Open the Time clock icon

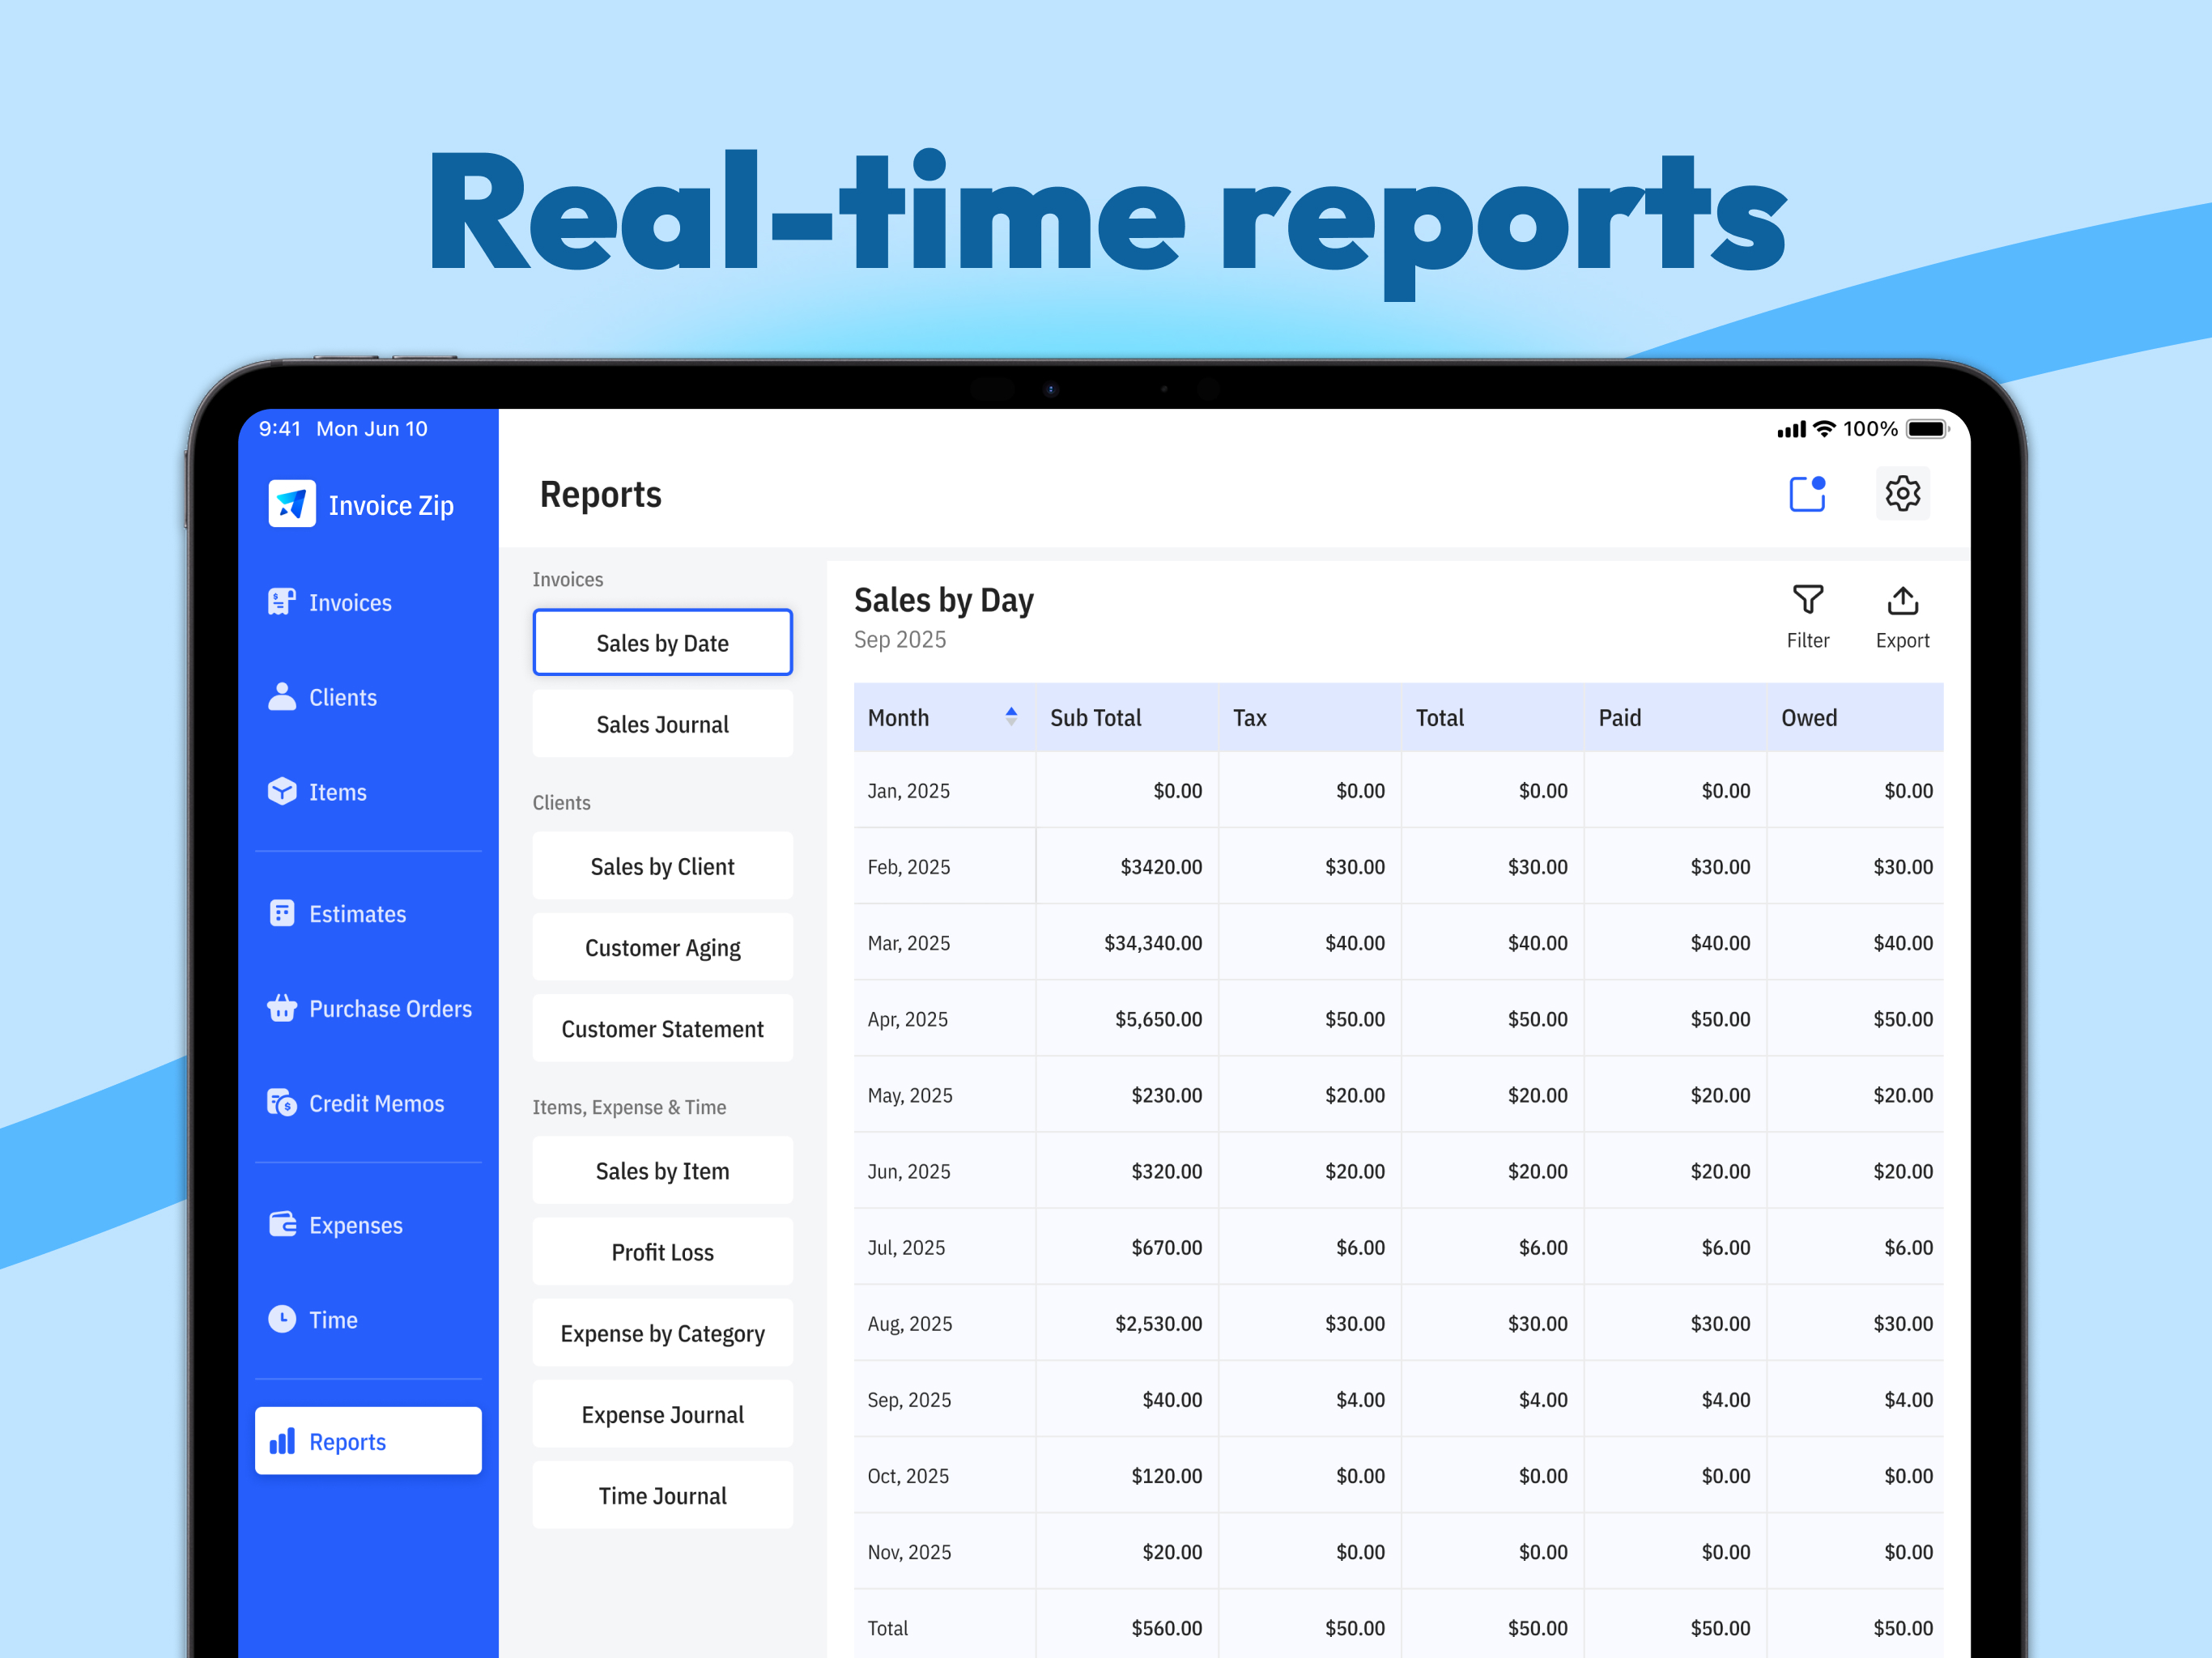tap(282, 1319)
